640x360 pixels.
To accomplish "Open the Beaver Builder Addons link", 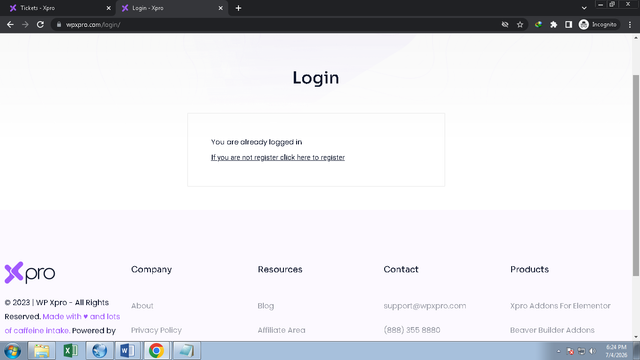I will tap(552, 330).
